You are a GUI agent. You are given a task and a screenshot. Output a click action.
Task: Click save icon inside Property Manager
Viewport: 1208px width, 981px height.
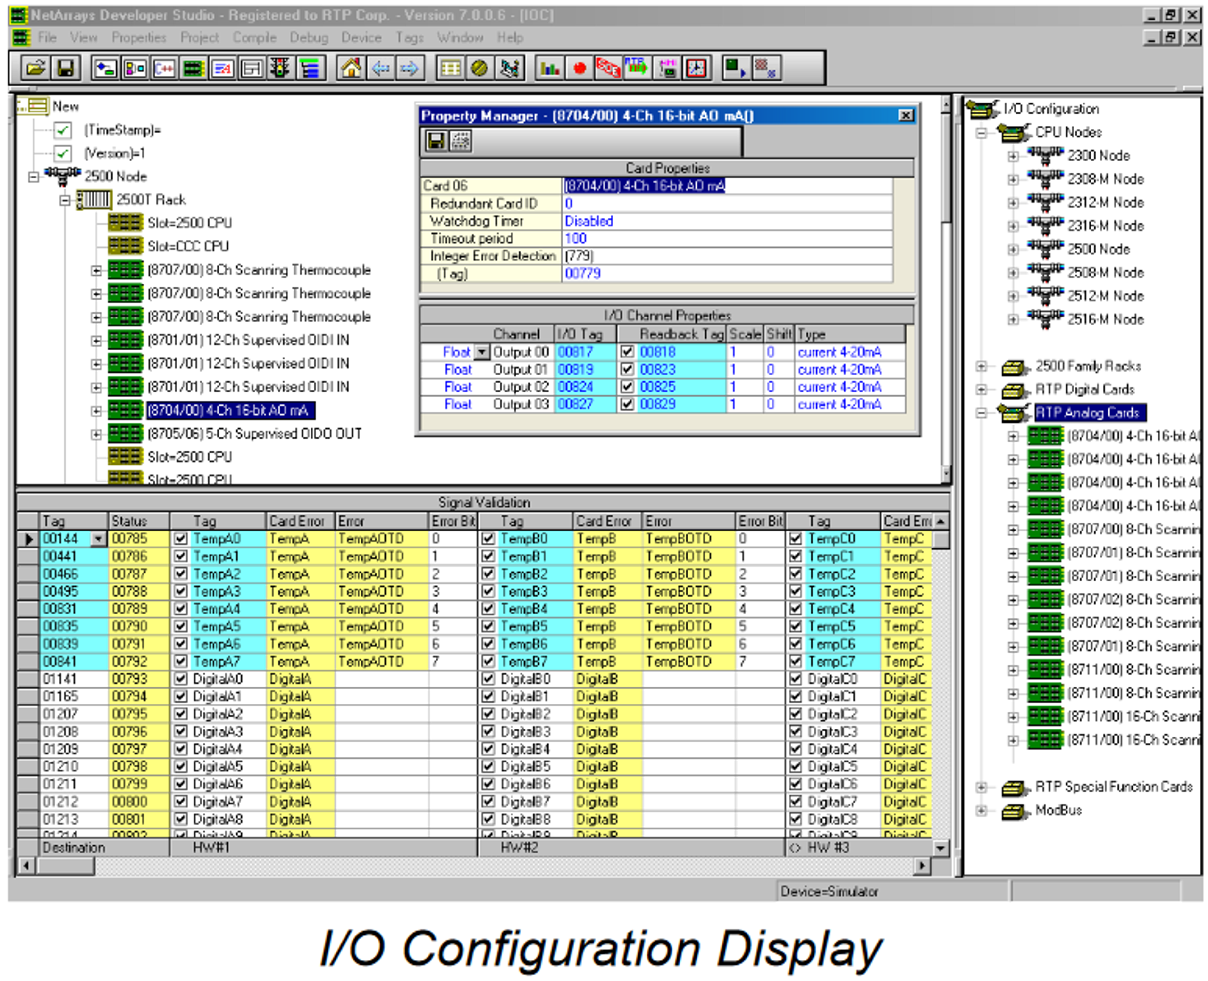coord(436,141)
